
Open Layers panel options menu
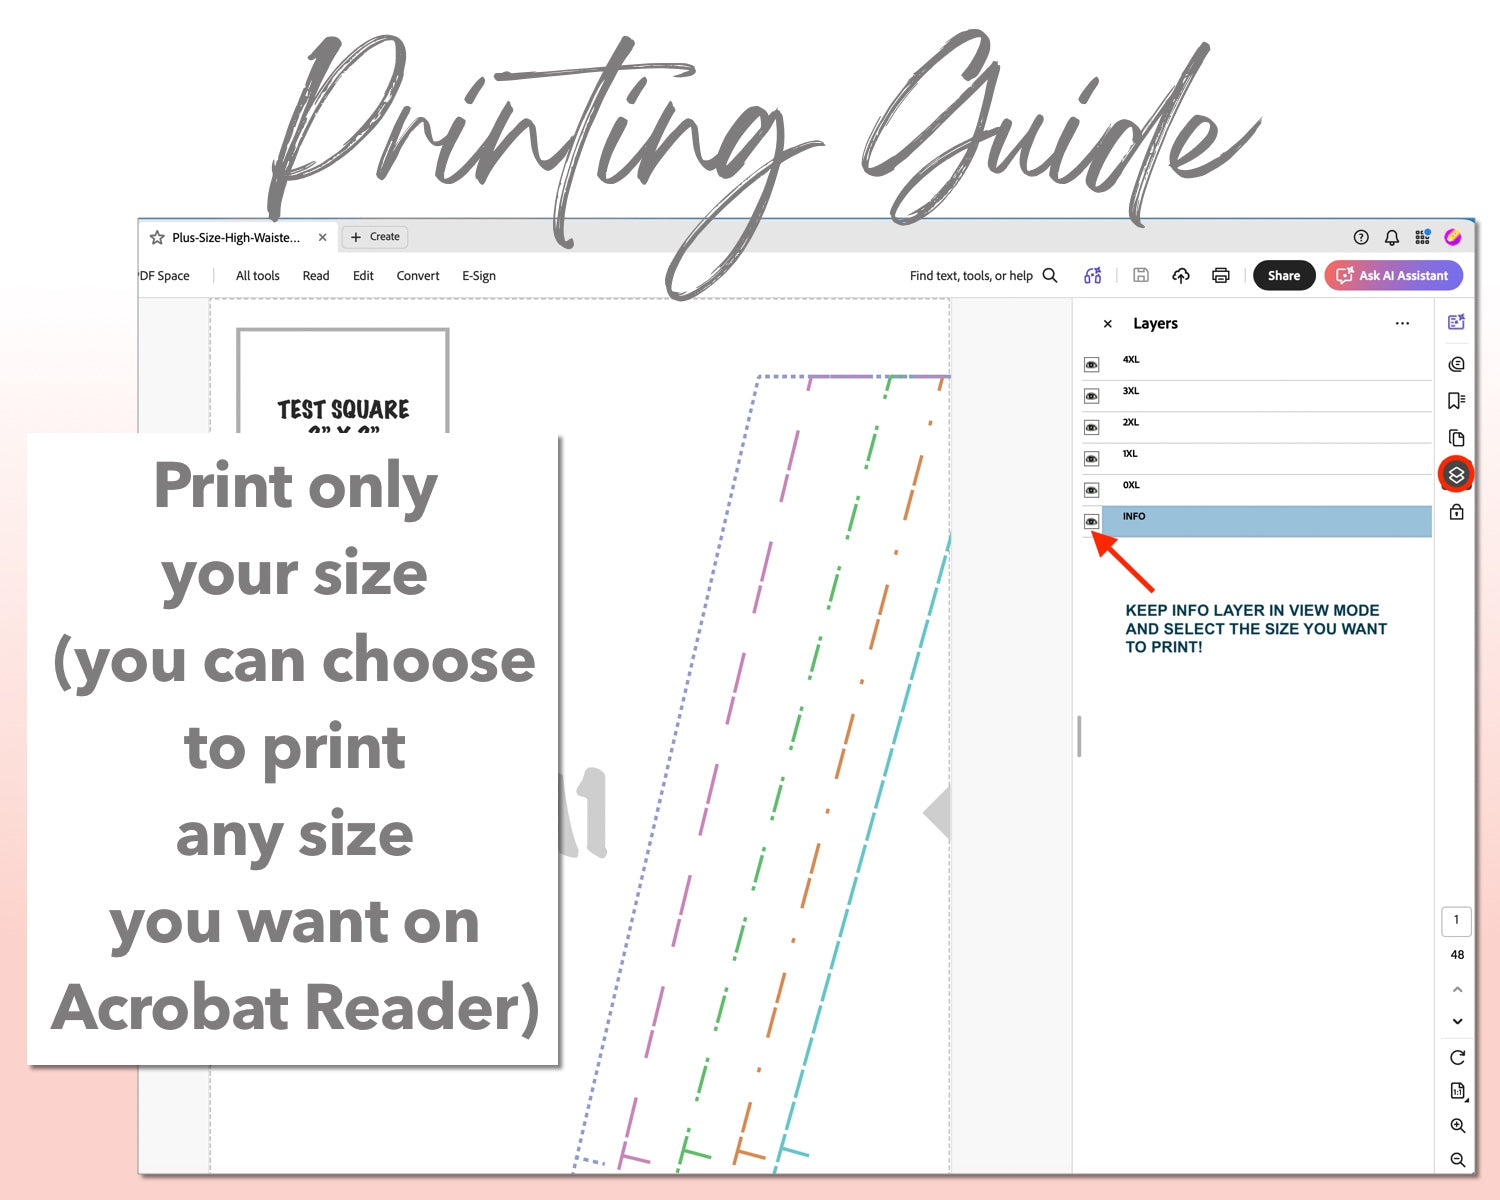(1402, 323)
